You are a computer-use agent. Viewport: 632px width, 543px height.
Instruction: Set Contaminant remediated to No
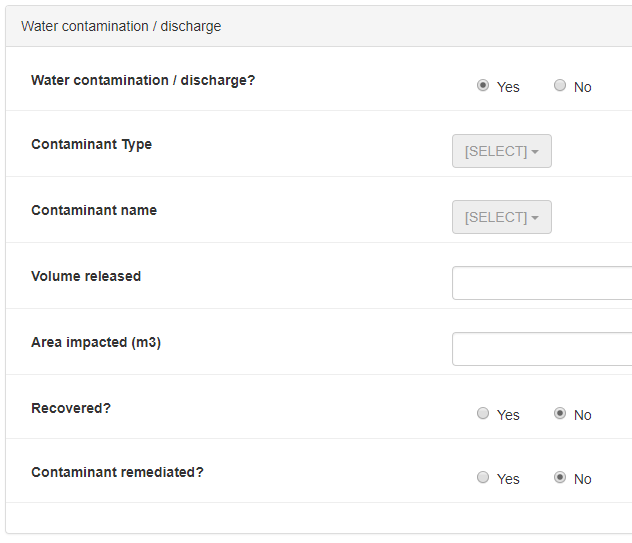point(560,478)
